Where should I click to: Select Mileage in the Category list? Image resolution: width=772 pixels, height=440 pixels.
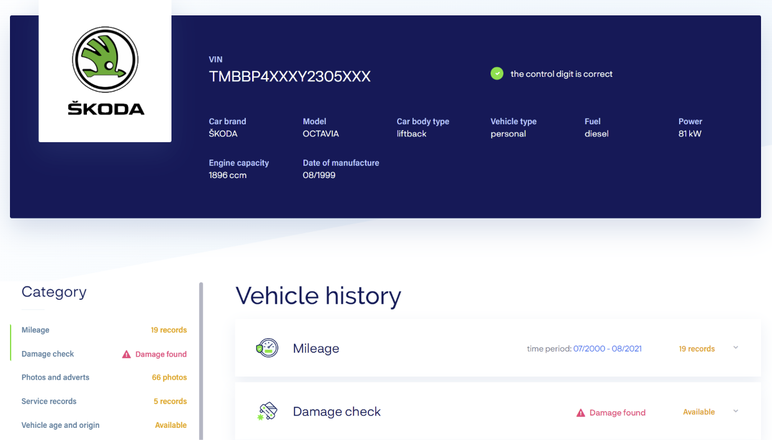pyautogui.click(x=35, y=330)
